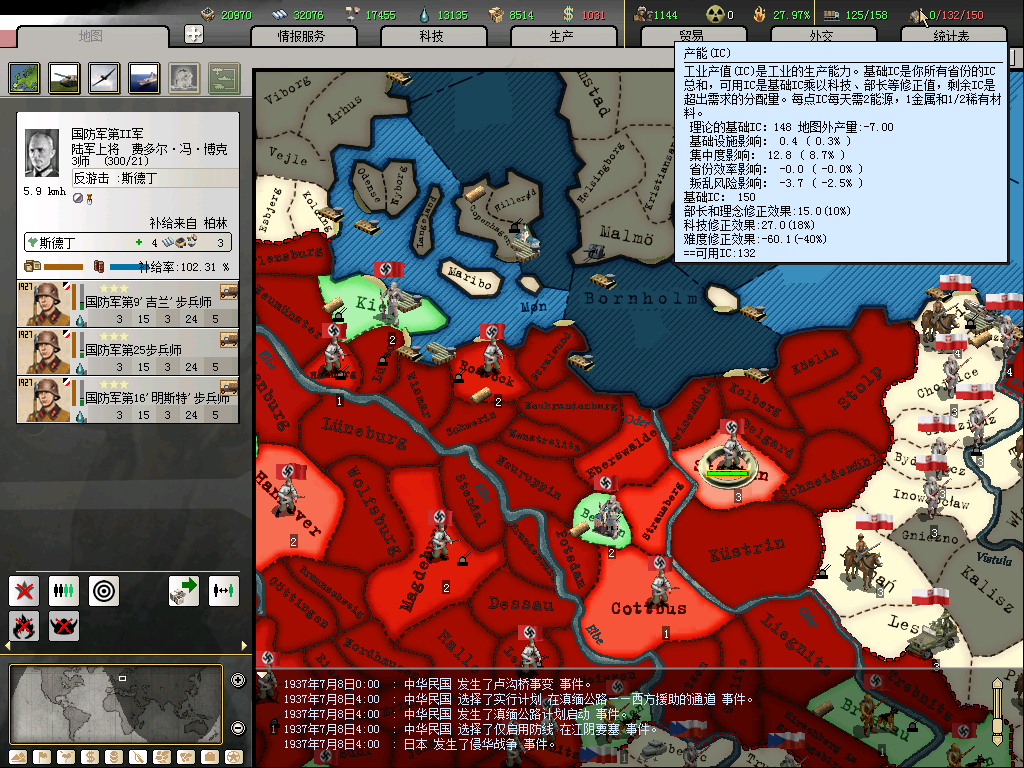1024x768 pixels.
Task: Click the Küstrin province label on map
Action: [x=746, y=550]
